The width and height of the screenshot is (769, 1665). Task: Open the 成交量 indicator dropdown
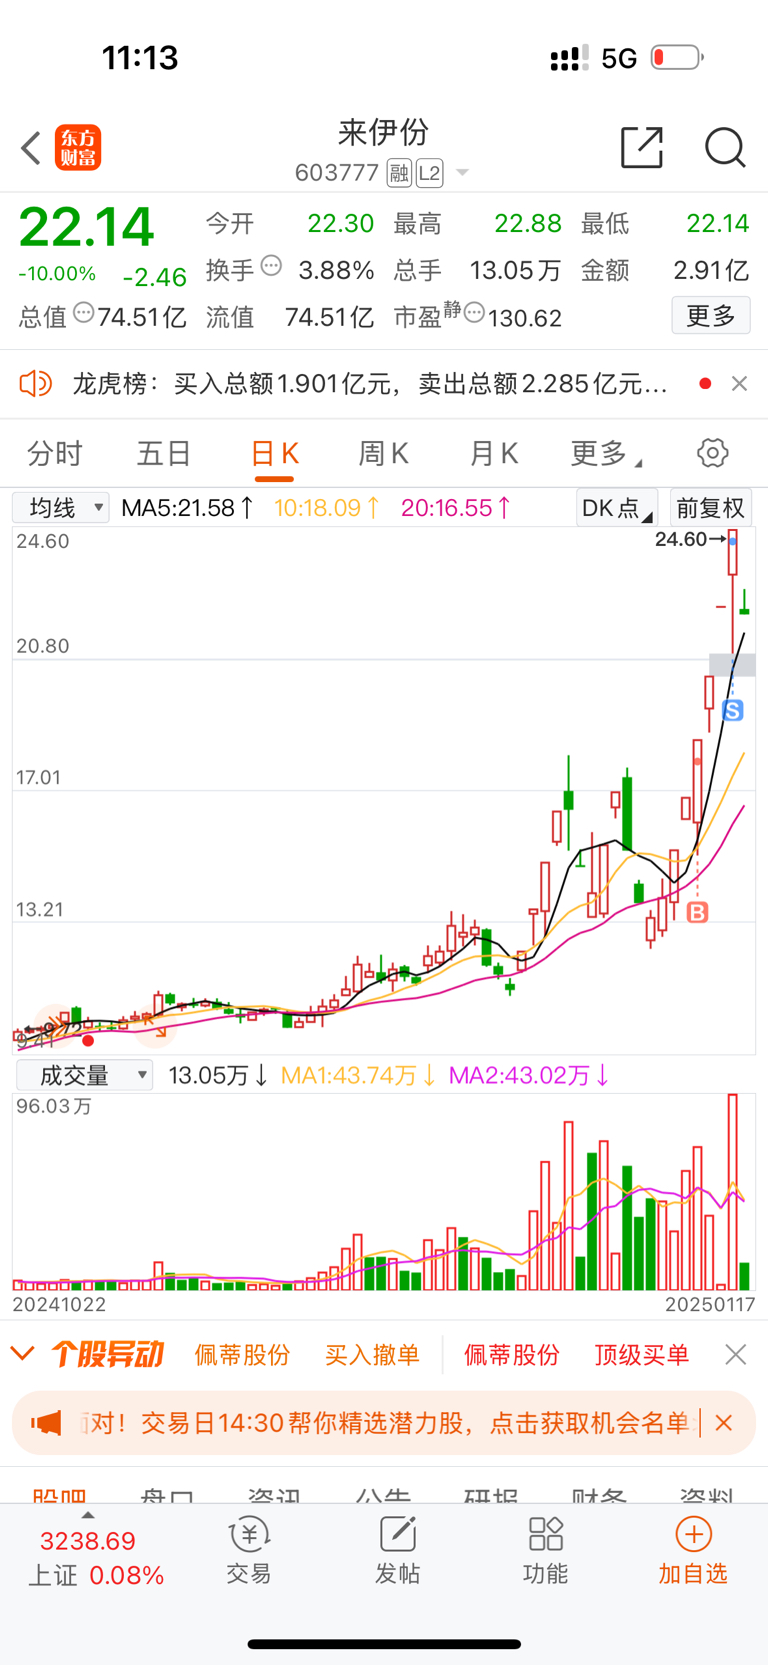(x=84, y=1075)
